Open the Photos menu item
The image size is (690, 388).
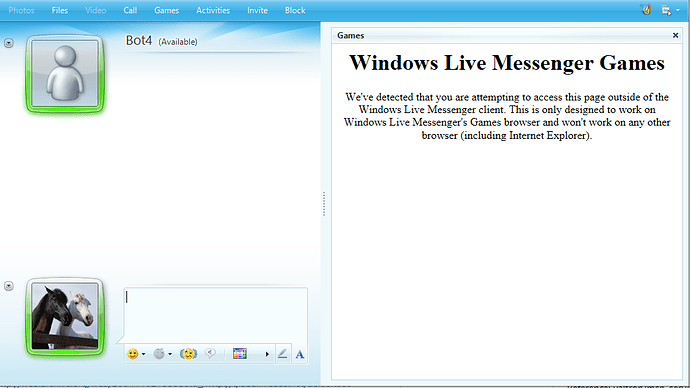(21, 10)
